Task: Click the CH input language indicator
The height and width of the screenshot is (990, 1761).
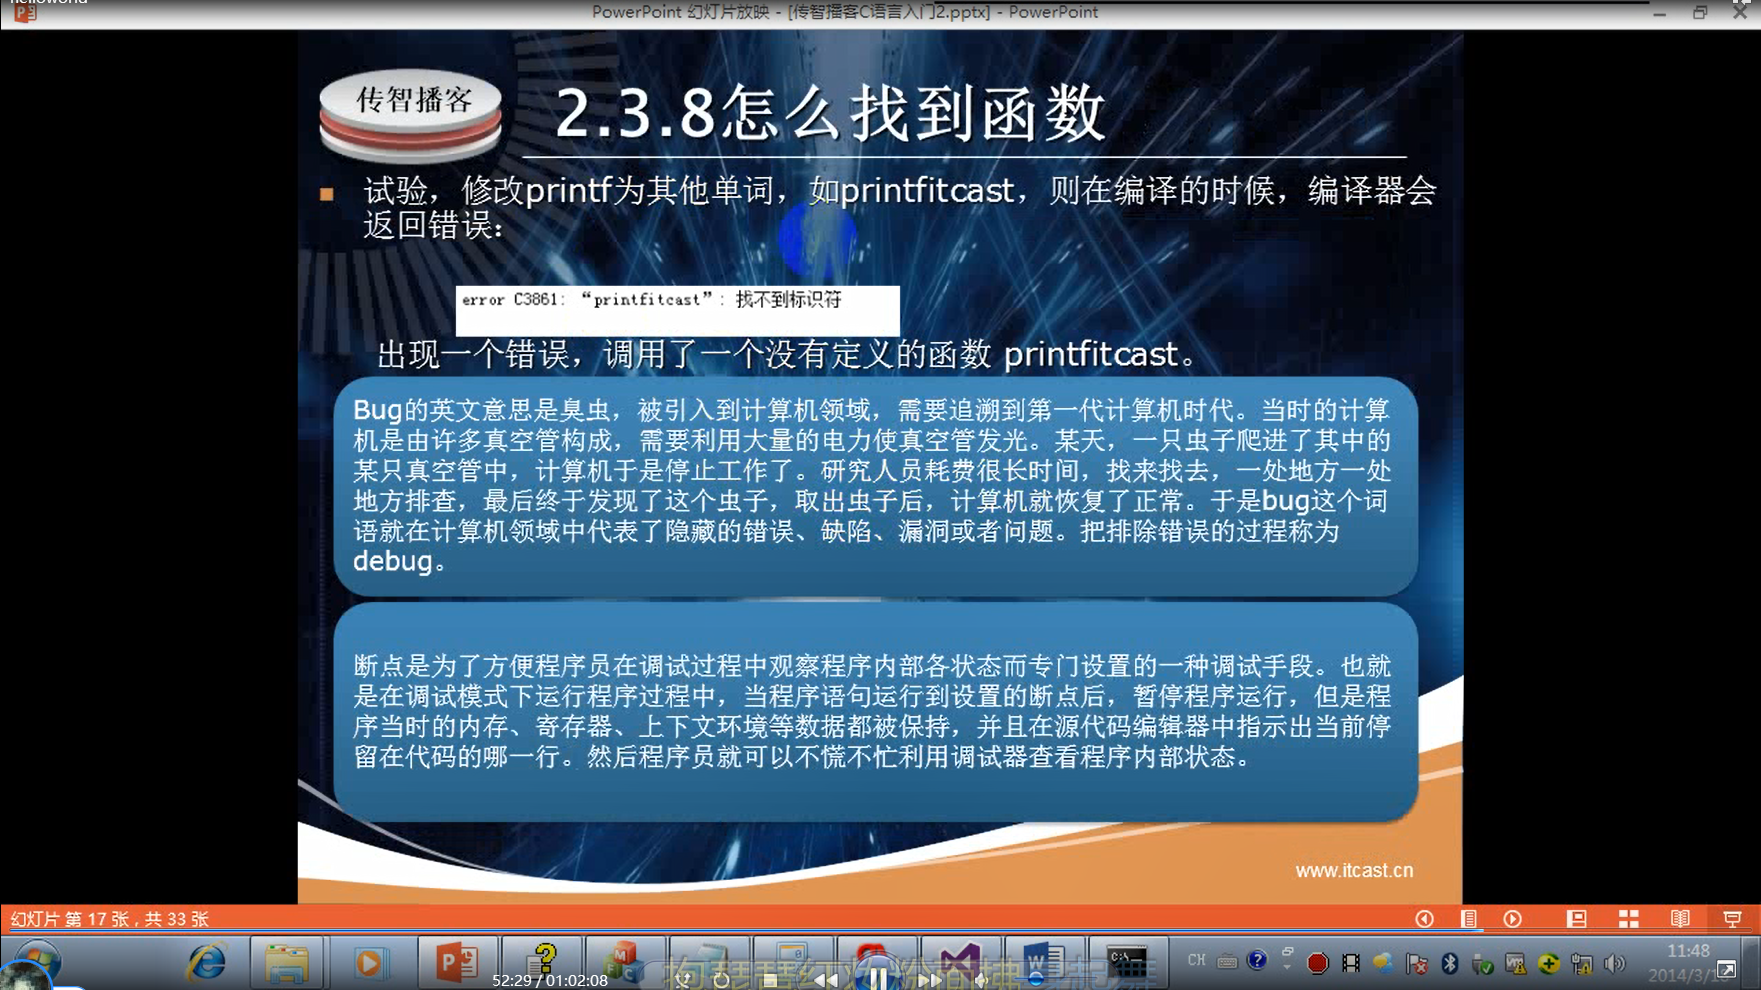Action: (x=1196, y=961)
